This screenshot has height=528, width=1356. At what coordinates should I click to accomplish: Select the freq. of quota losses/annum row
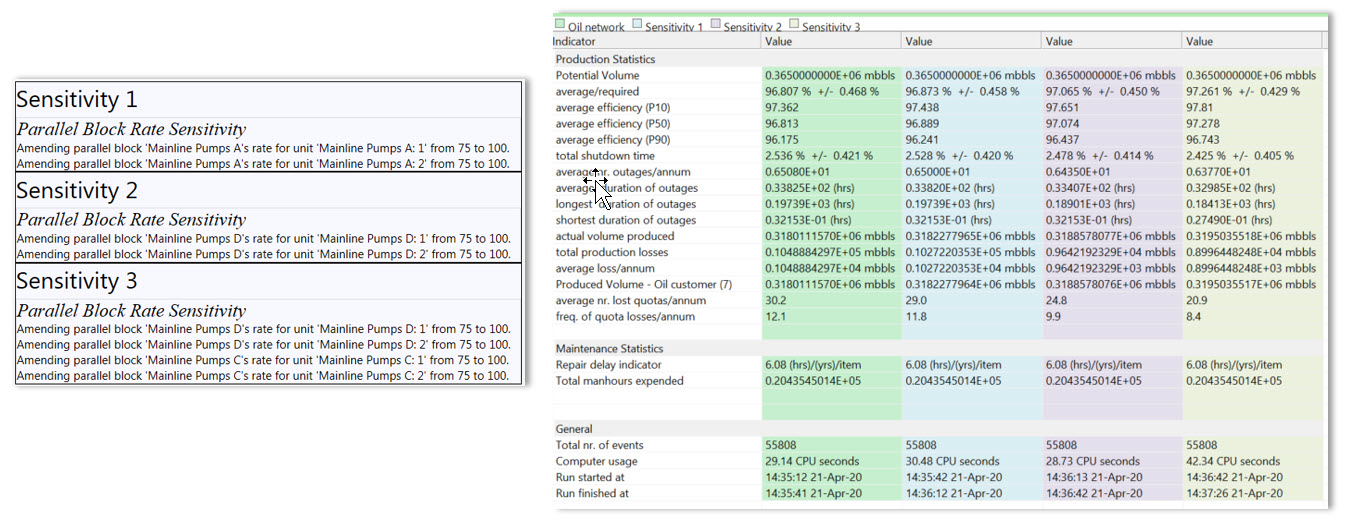click(625, 317)
